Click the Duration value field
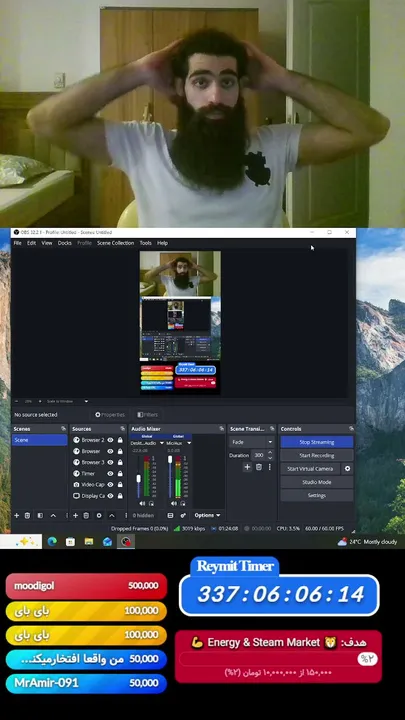 click(258, 456)
